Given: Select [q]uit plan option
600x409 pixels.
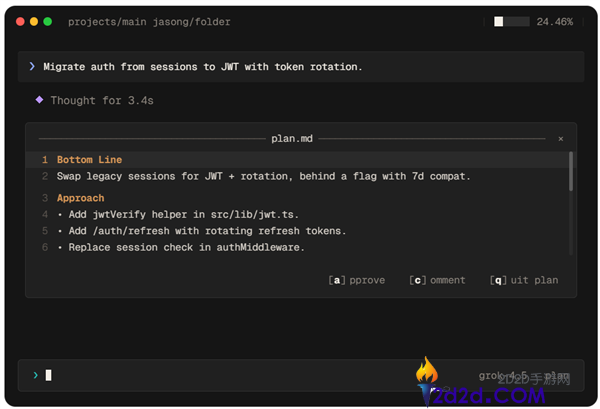Looking at the screenshot, I should (x=524, y=280).
